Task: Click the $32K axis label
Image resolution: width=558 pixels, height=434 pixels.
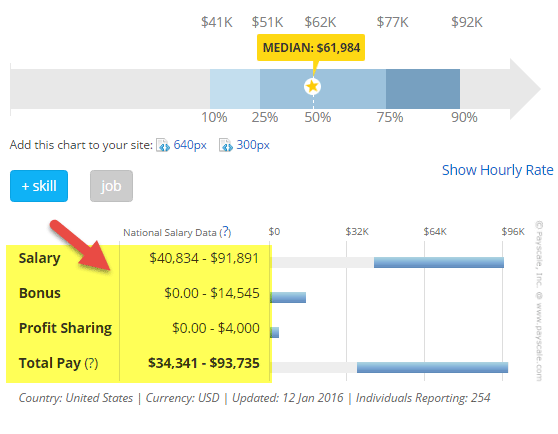Action: coord(357,232)
